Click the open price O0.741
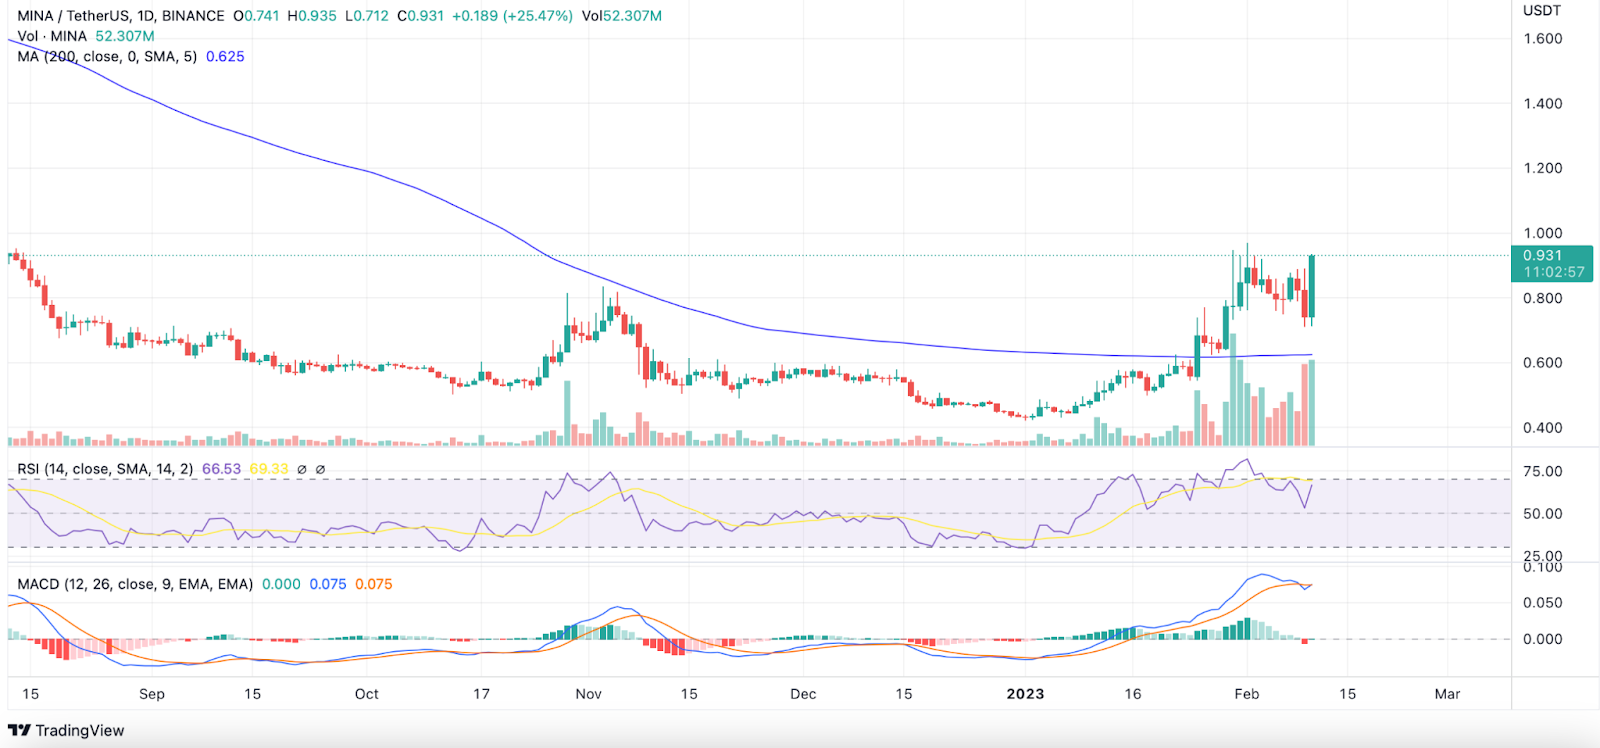1600x748 pixels. point(256,16)
